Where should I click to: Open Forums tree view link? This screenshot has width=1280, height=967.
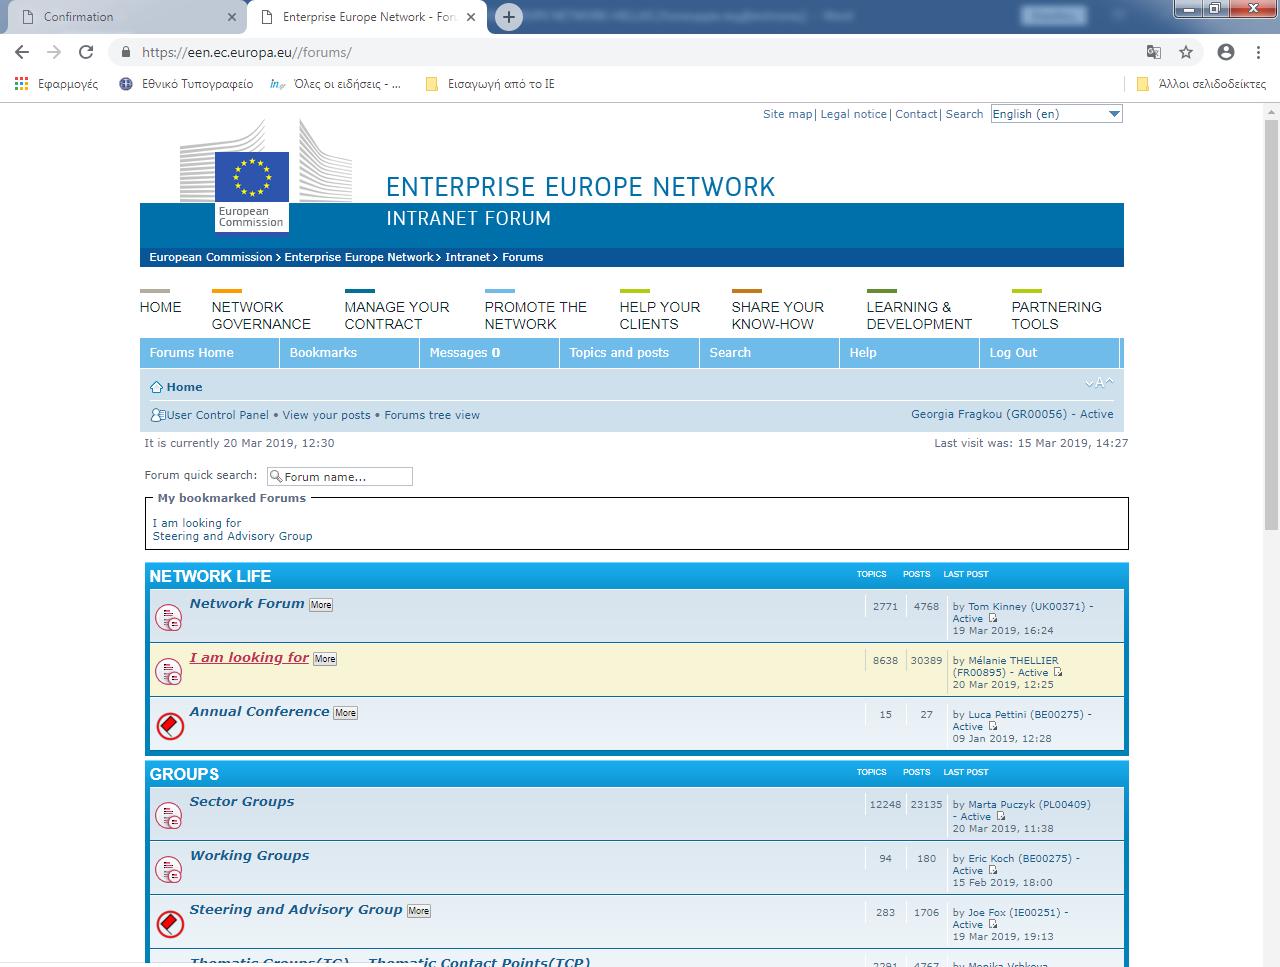point(432,415)
